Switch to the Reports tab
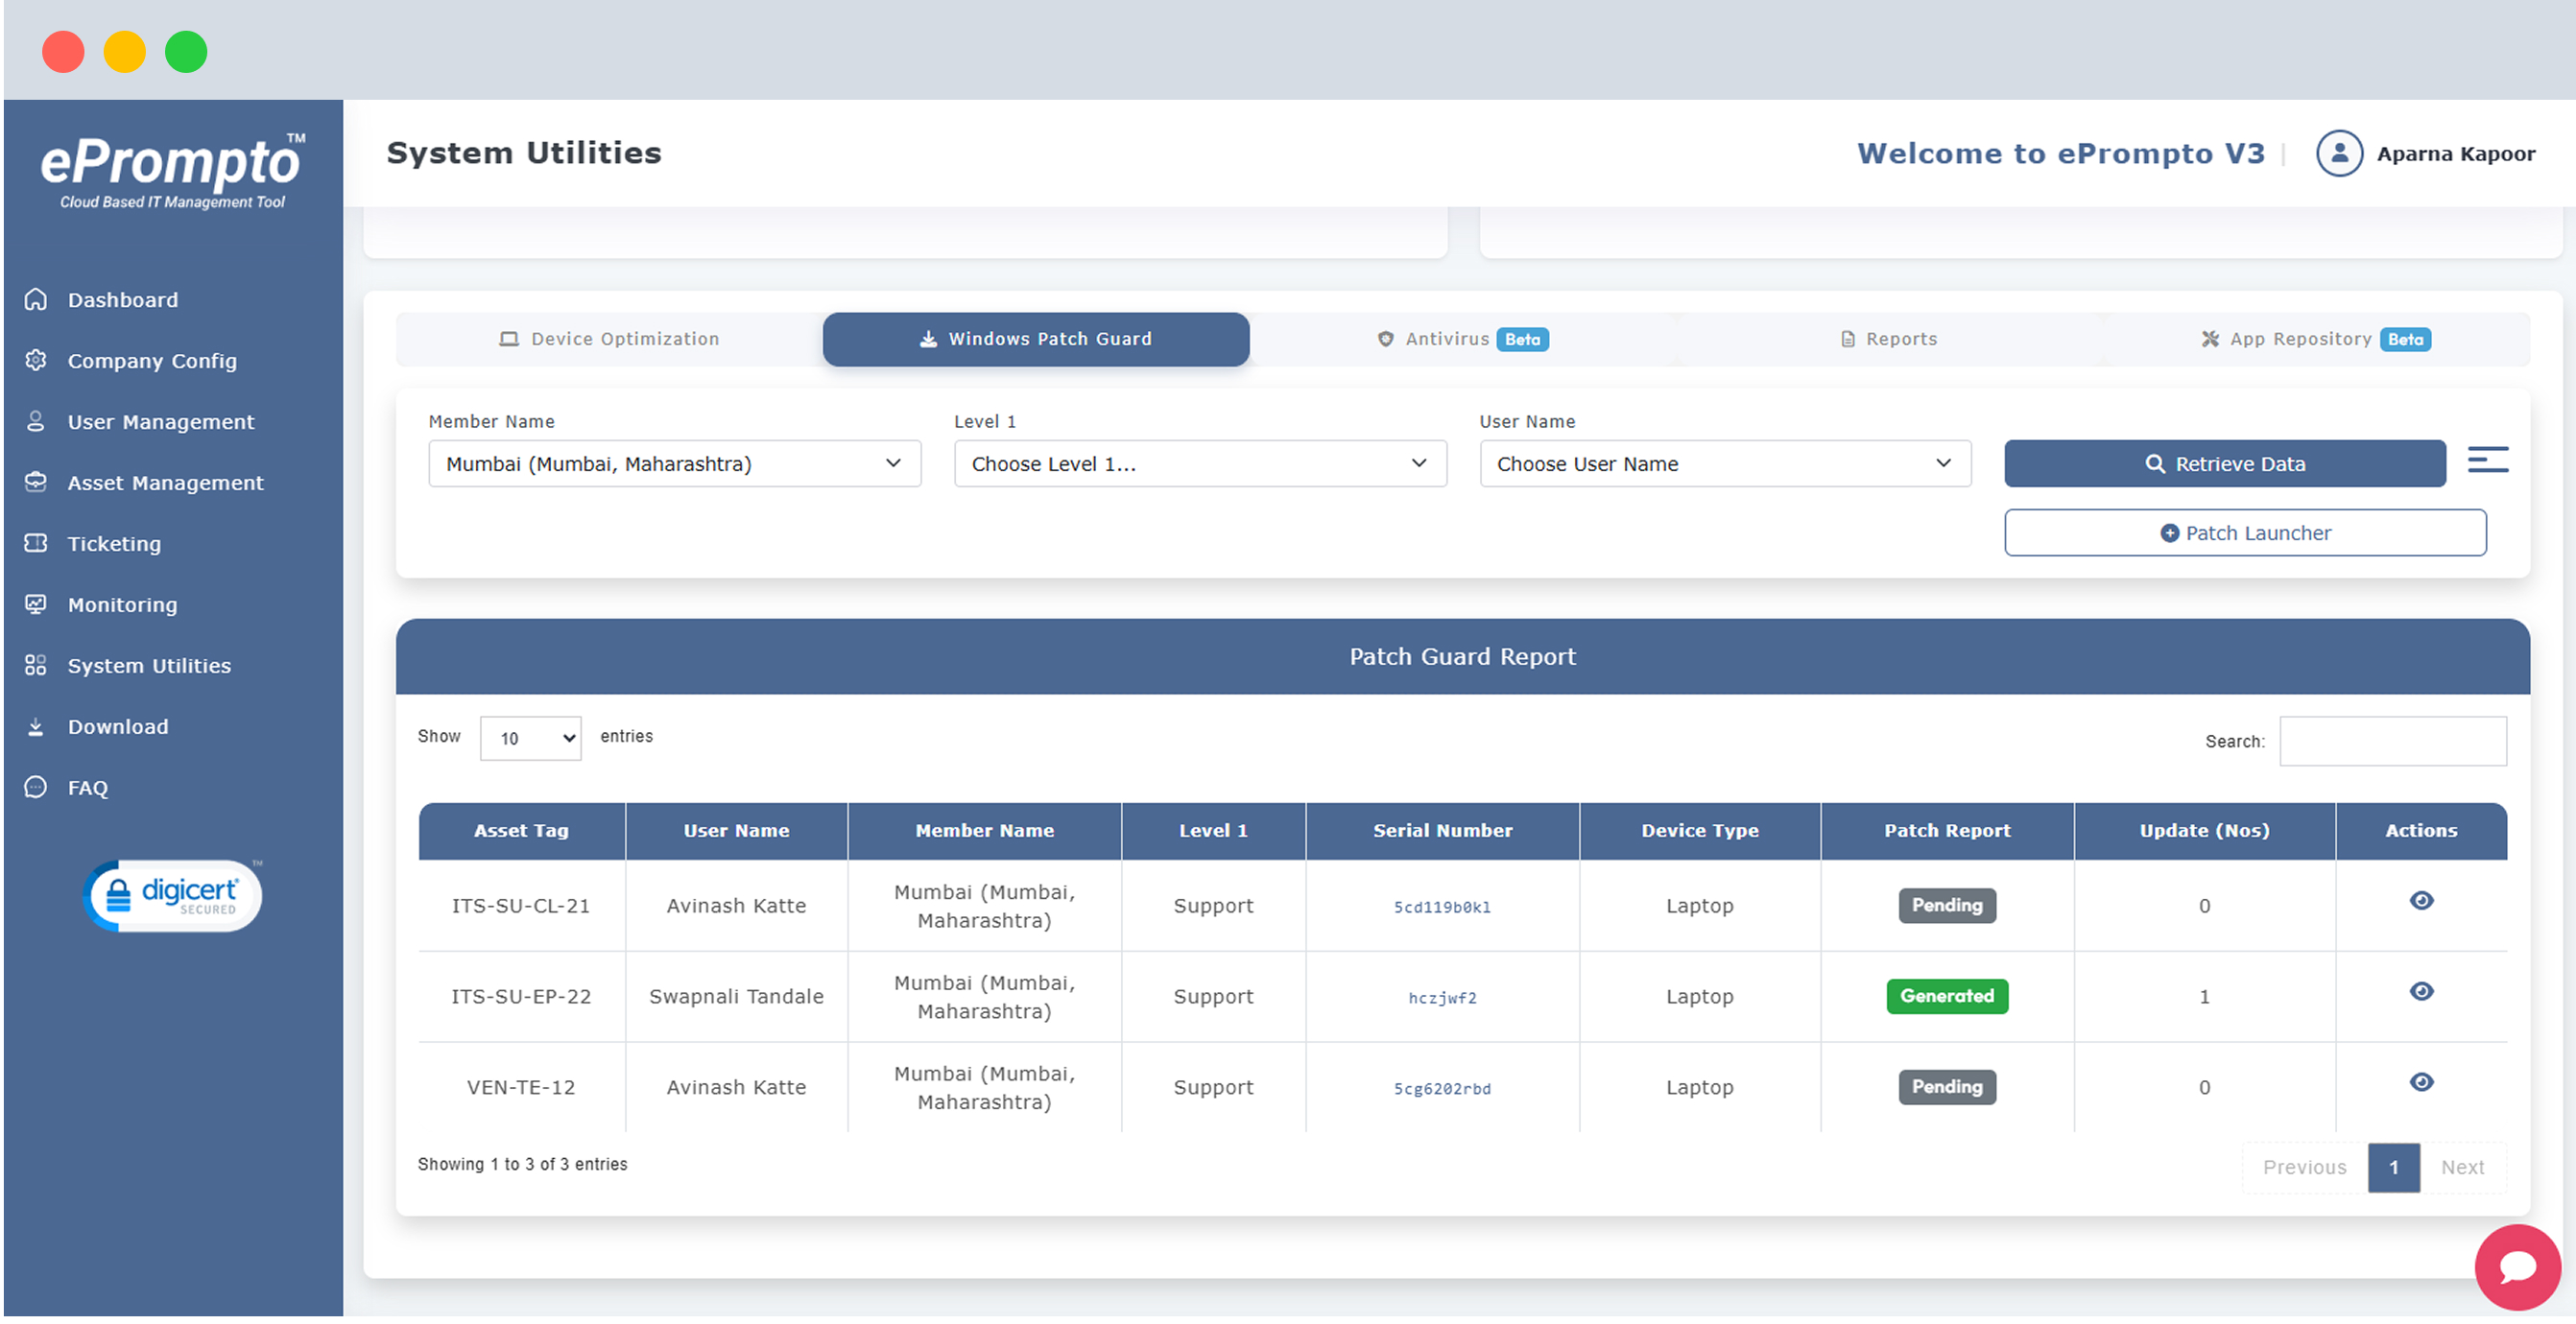Viewport: 2576px width, 1324px height. click(1889, 340)
